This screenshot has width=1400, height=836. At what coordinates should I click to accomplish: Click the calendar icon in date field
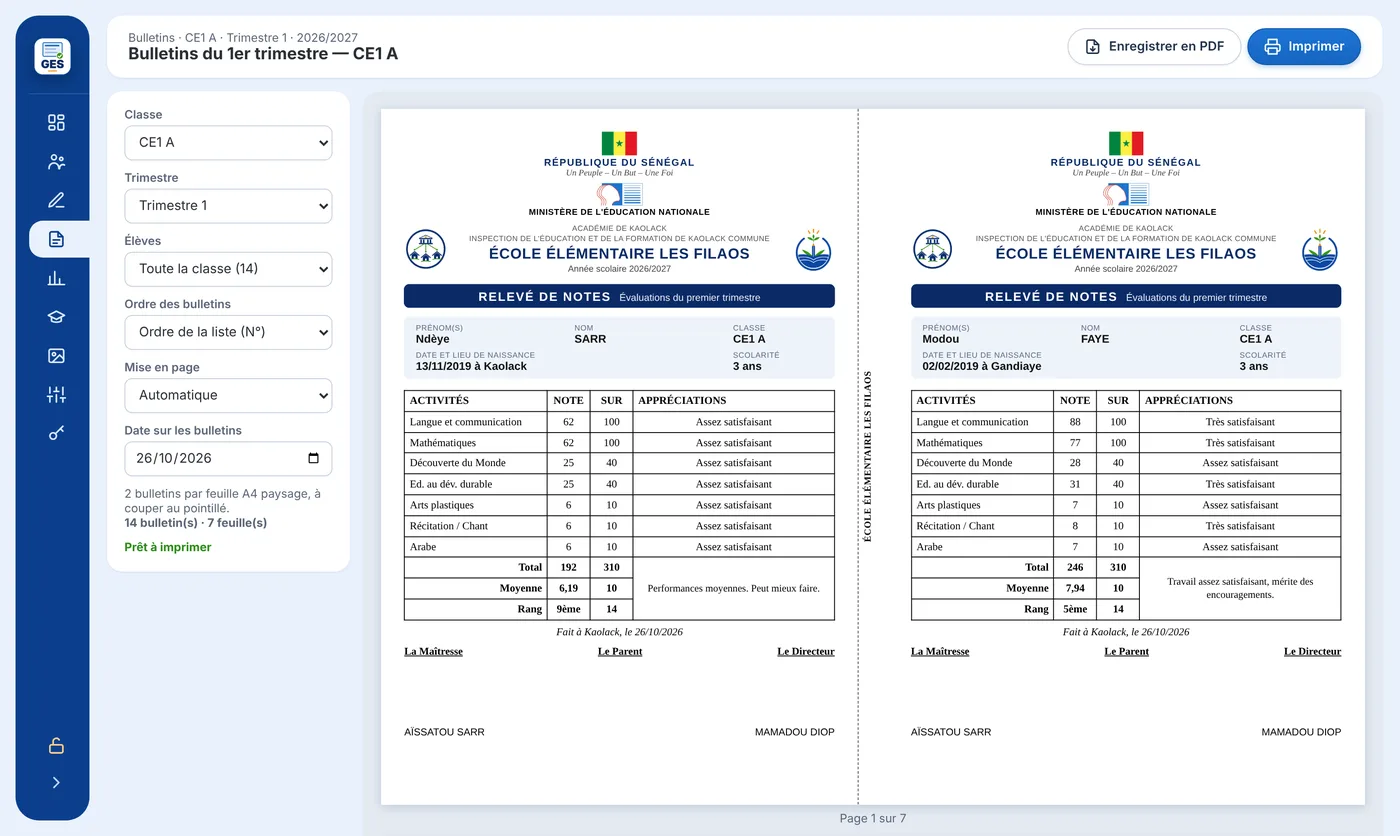point(313,458)
